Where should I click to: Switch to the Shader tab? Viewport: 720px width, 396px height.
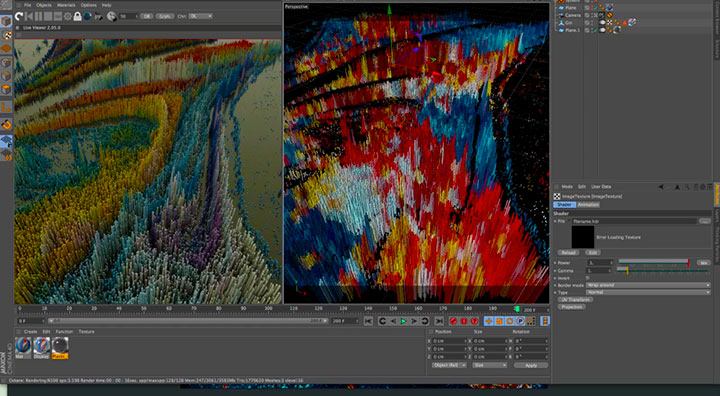coord(564,204)
